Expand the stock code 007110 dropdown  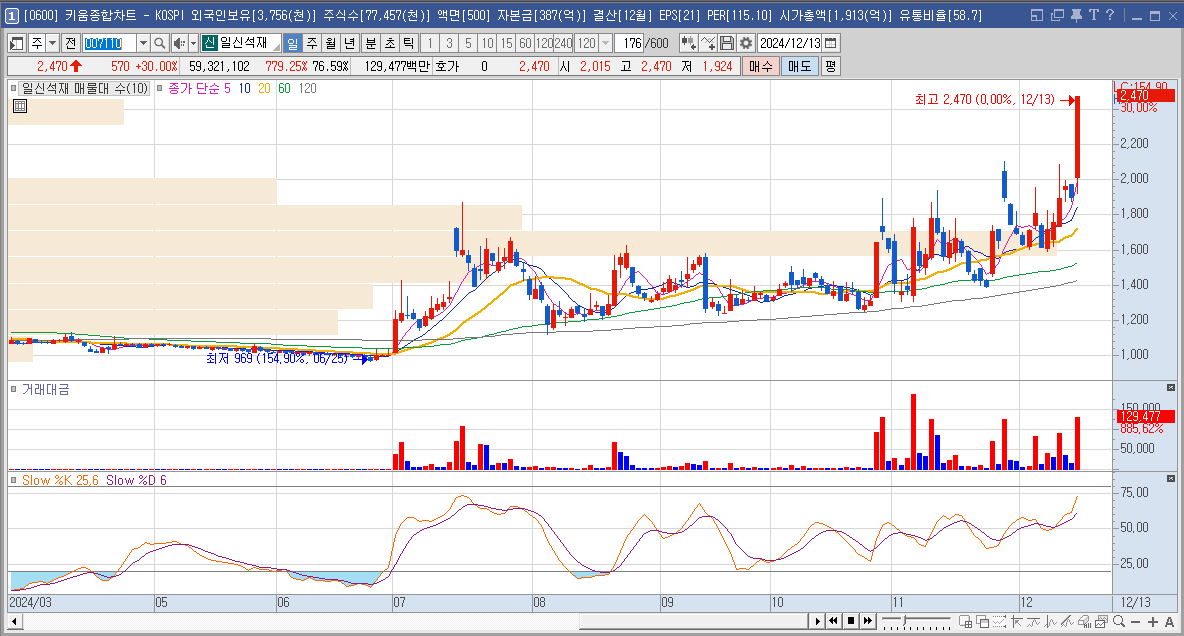click(x=143, y=44)
